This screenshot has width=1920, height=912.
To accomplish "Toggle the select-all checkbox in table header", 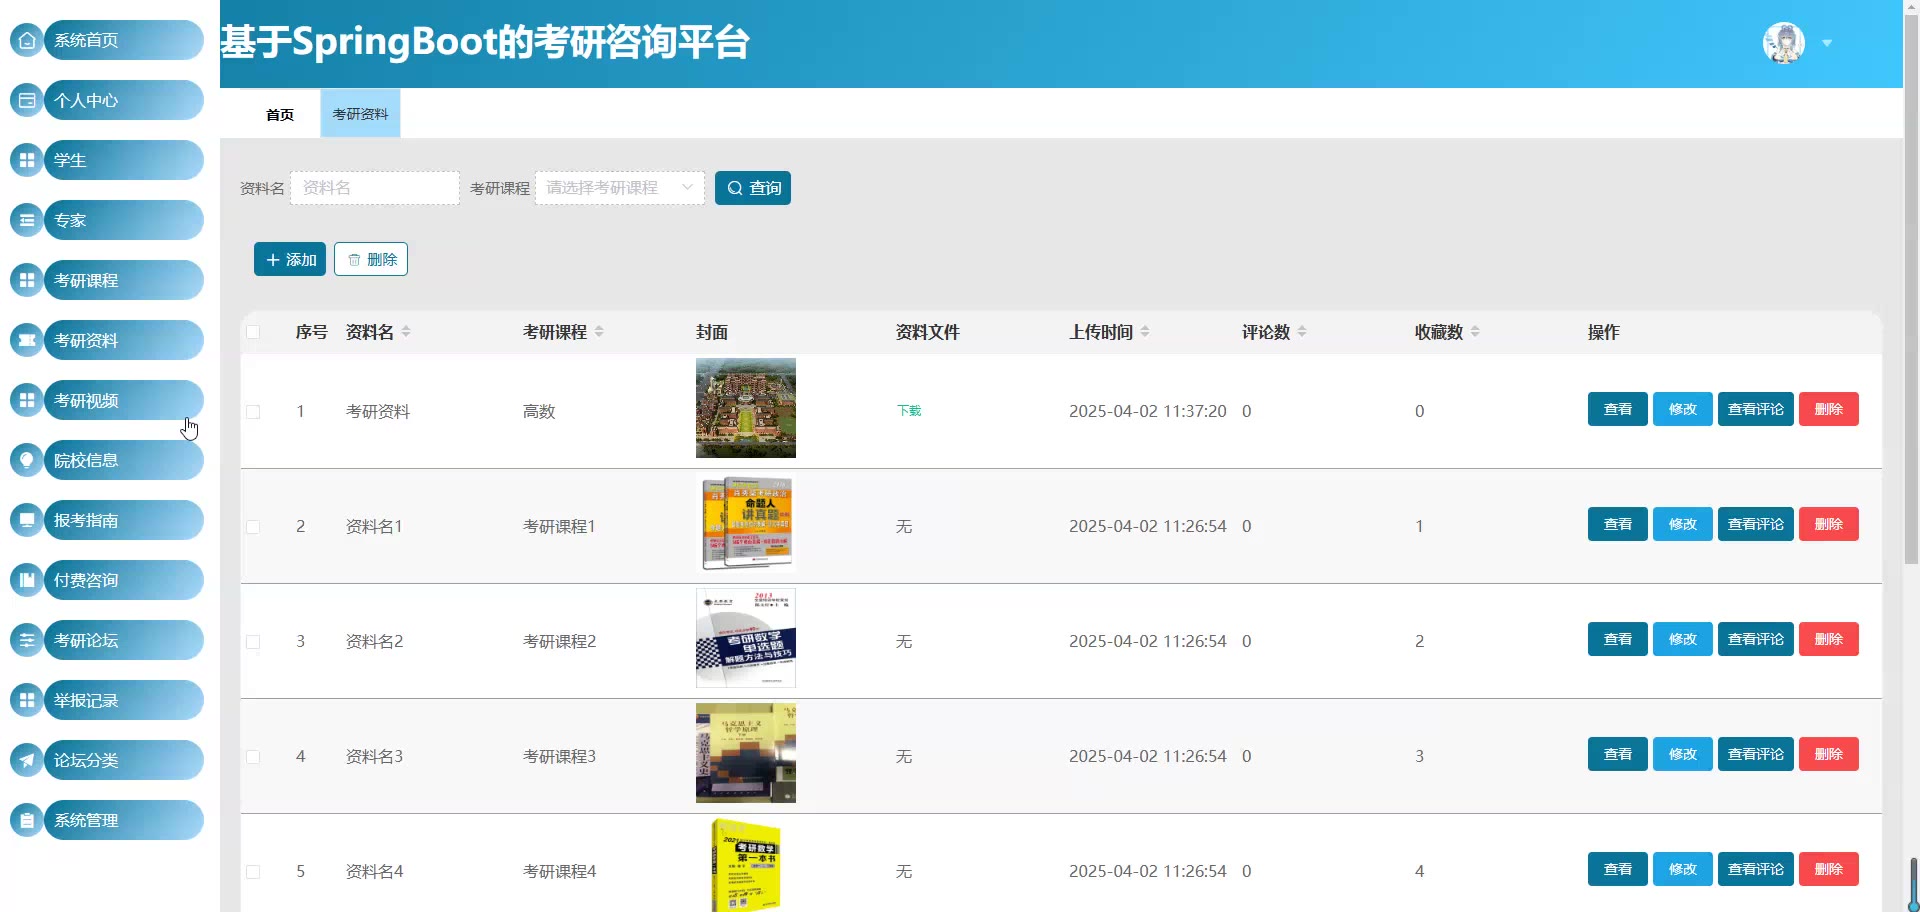I will [253, 332].
